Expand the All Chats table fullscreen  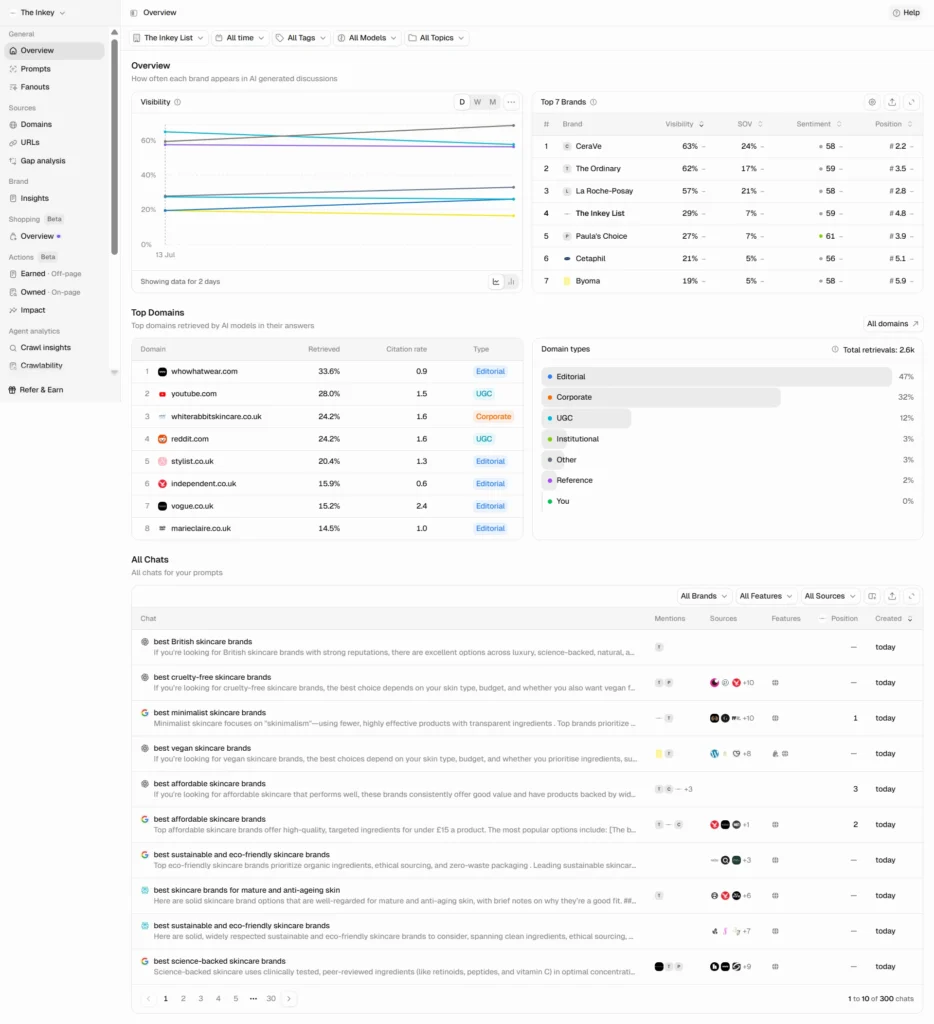(911, 596)
